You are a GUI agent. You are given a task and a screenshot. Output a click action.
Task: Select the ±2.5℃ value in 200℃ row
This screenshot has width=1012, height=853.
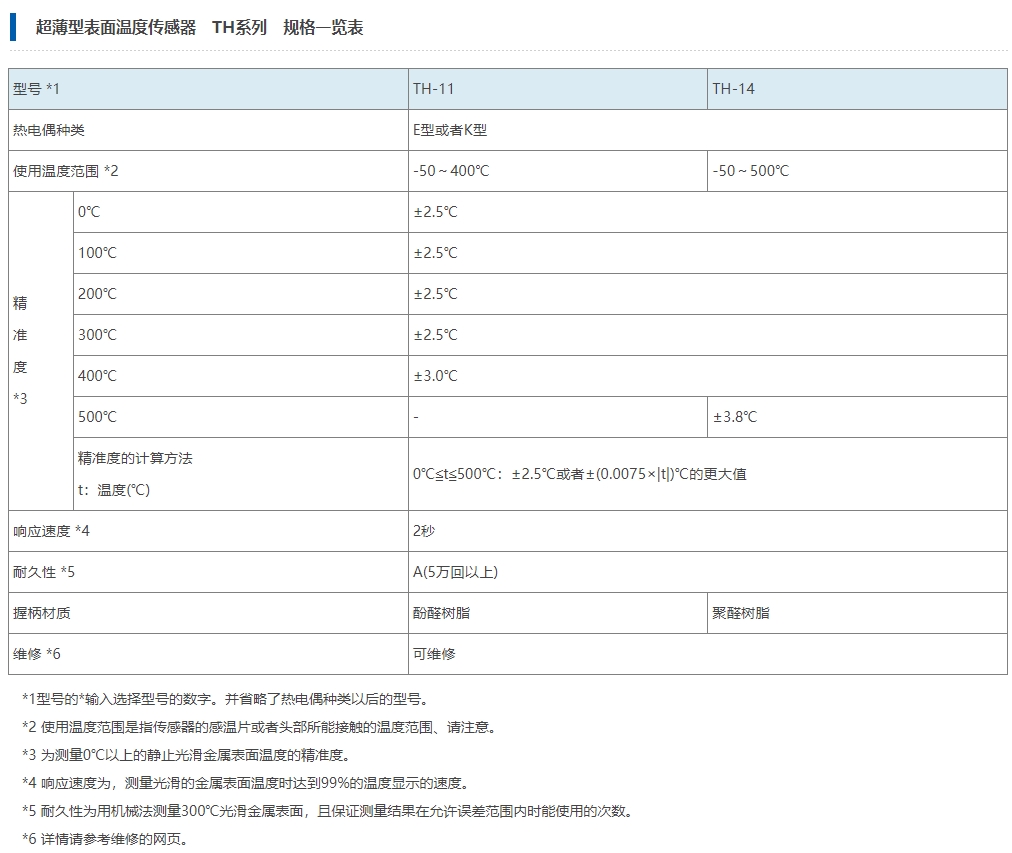coord(436,294)
